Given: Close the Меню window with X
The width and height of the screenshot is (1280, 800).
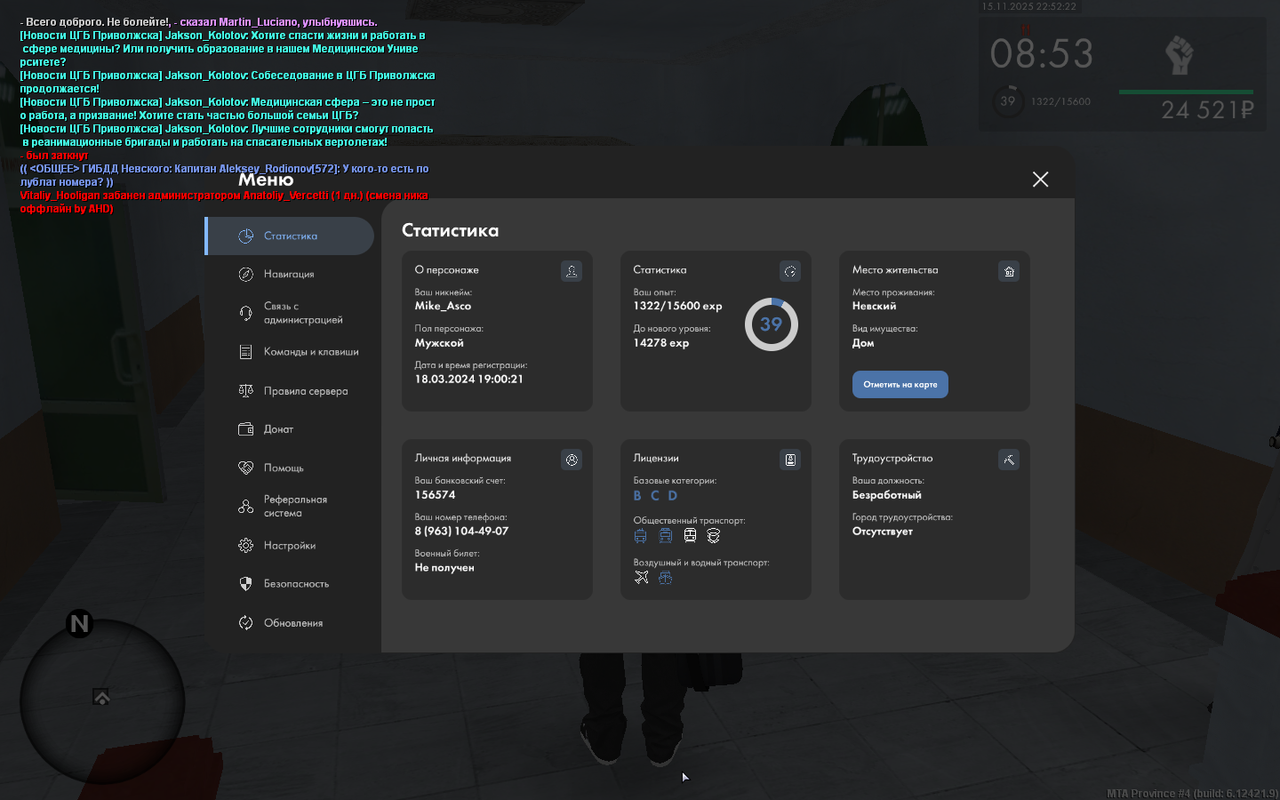Looking at the screenshot, I should point(1040,179).
